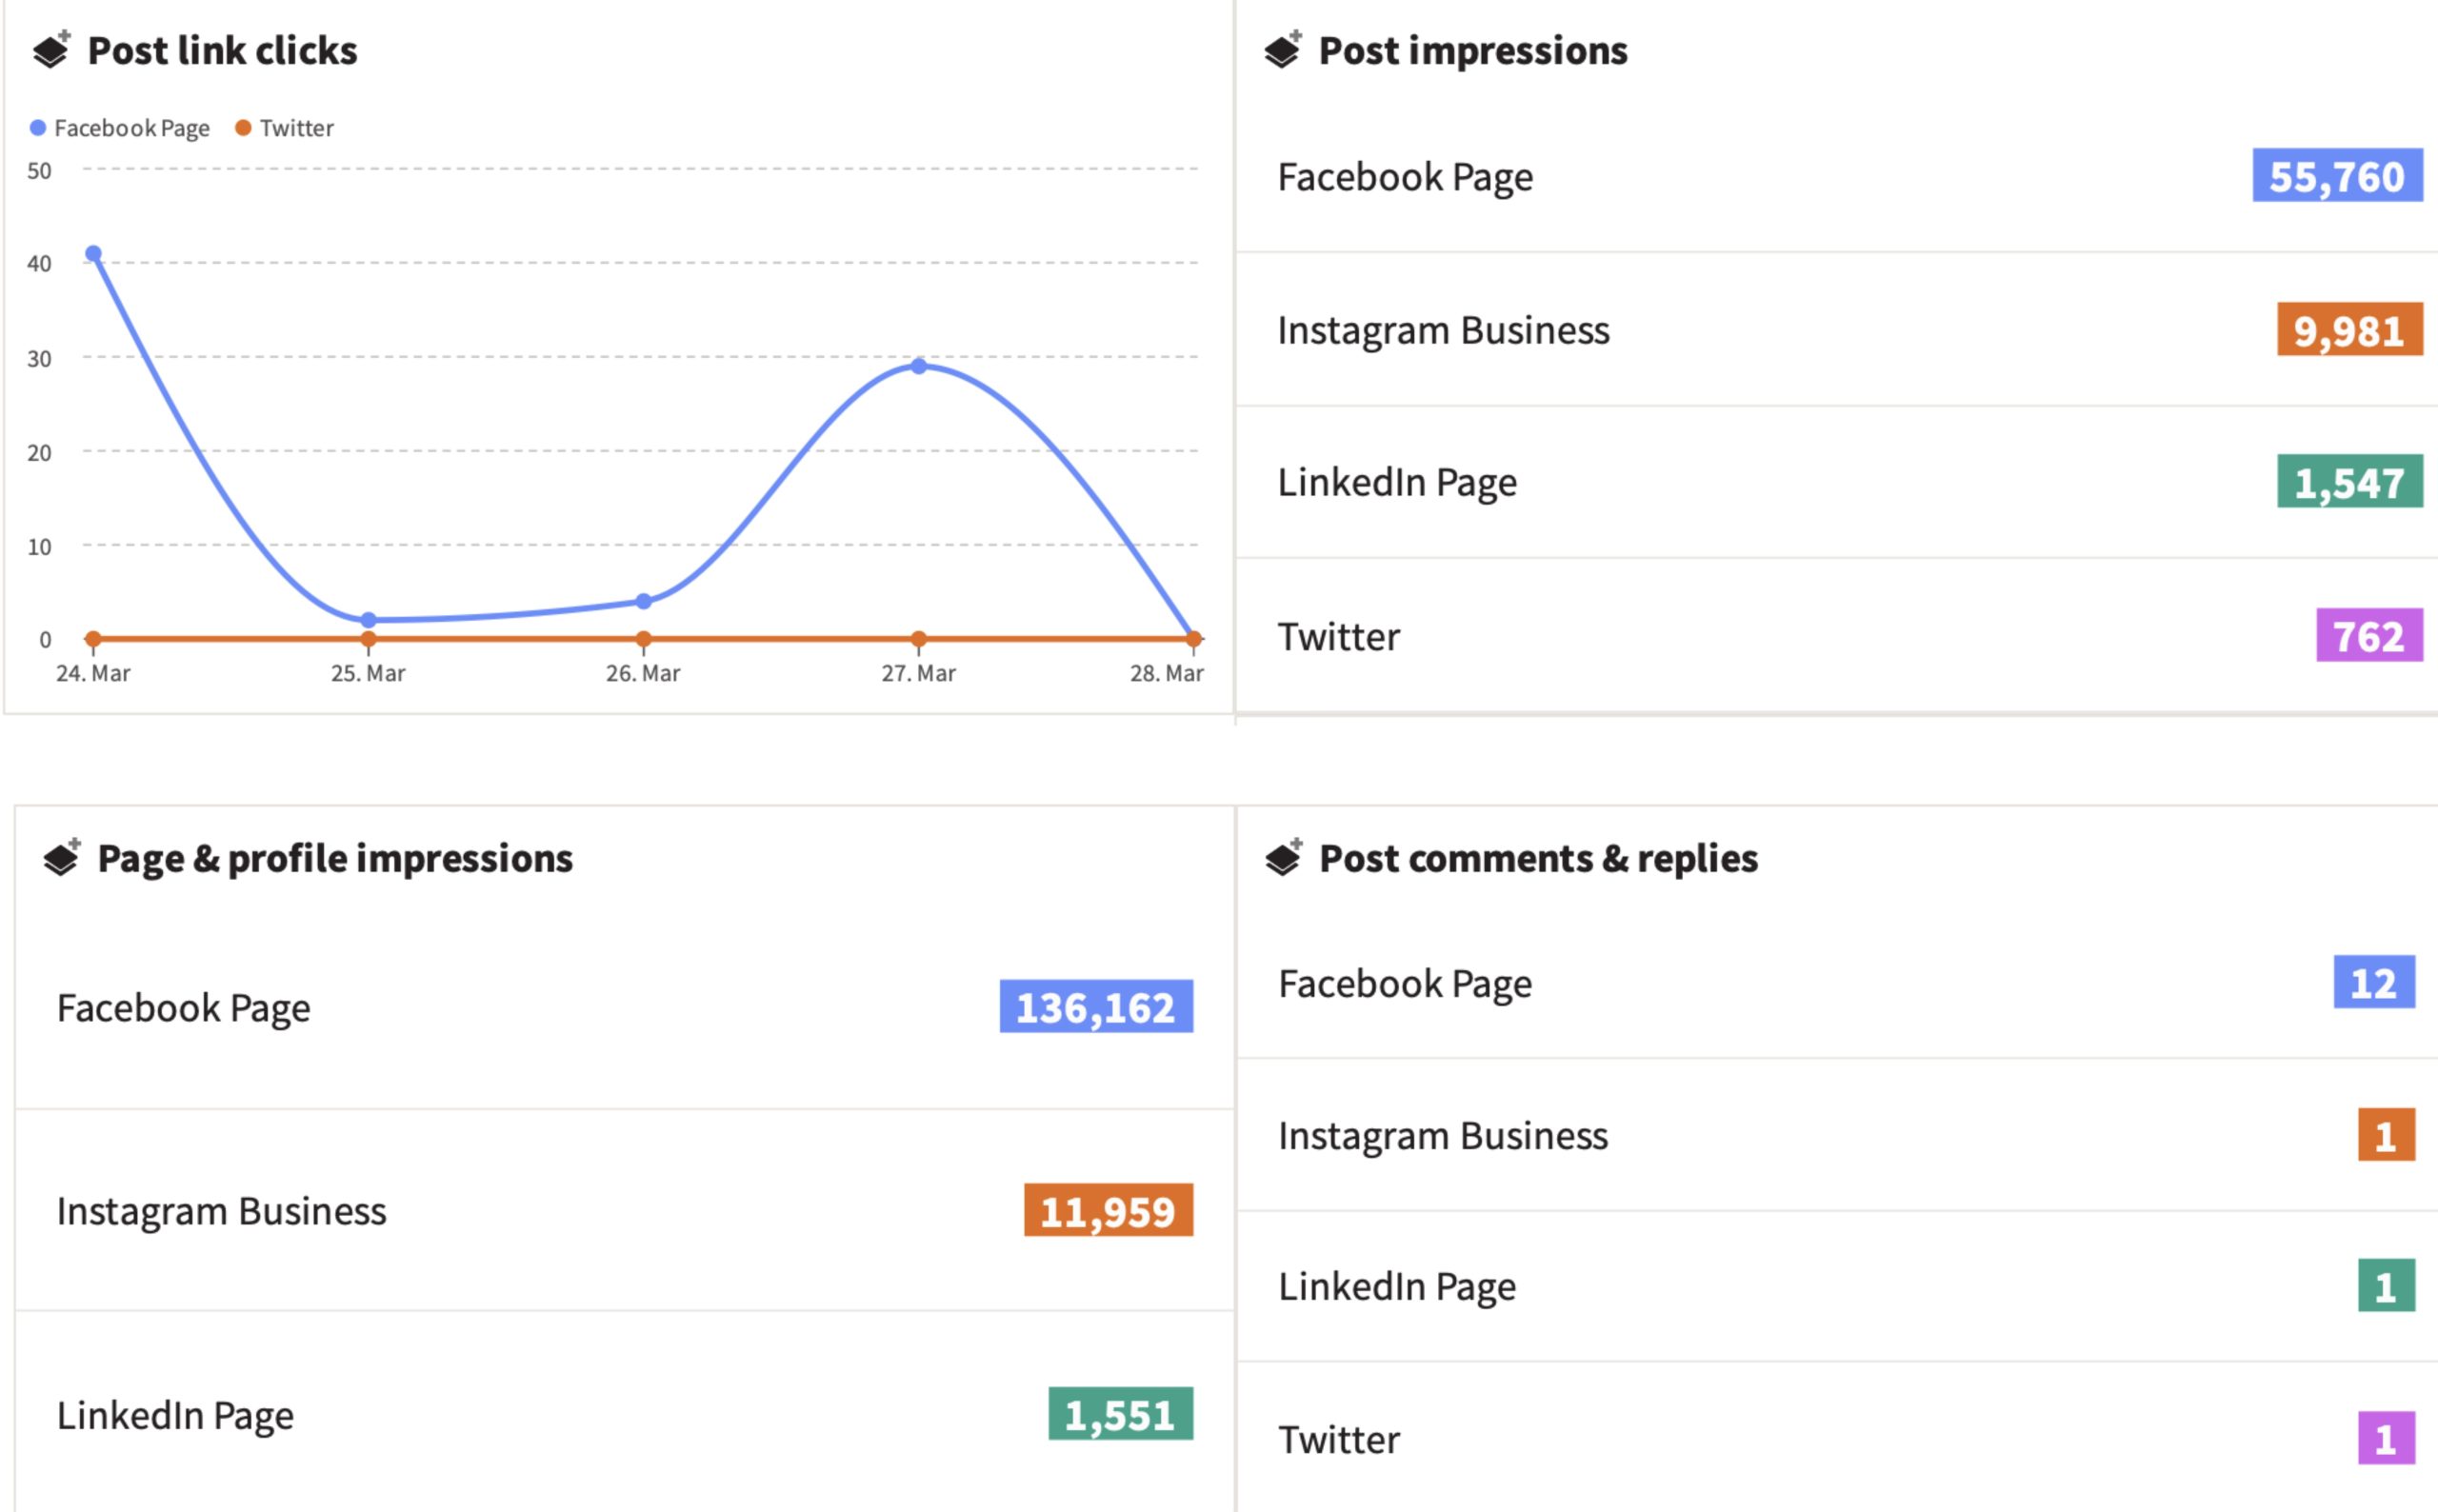Click the Post impressions widget icon

point(1282,50)
